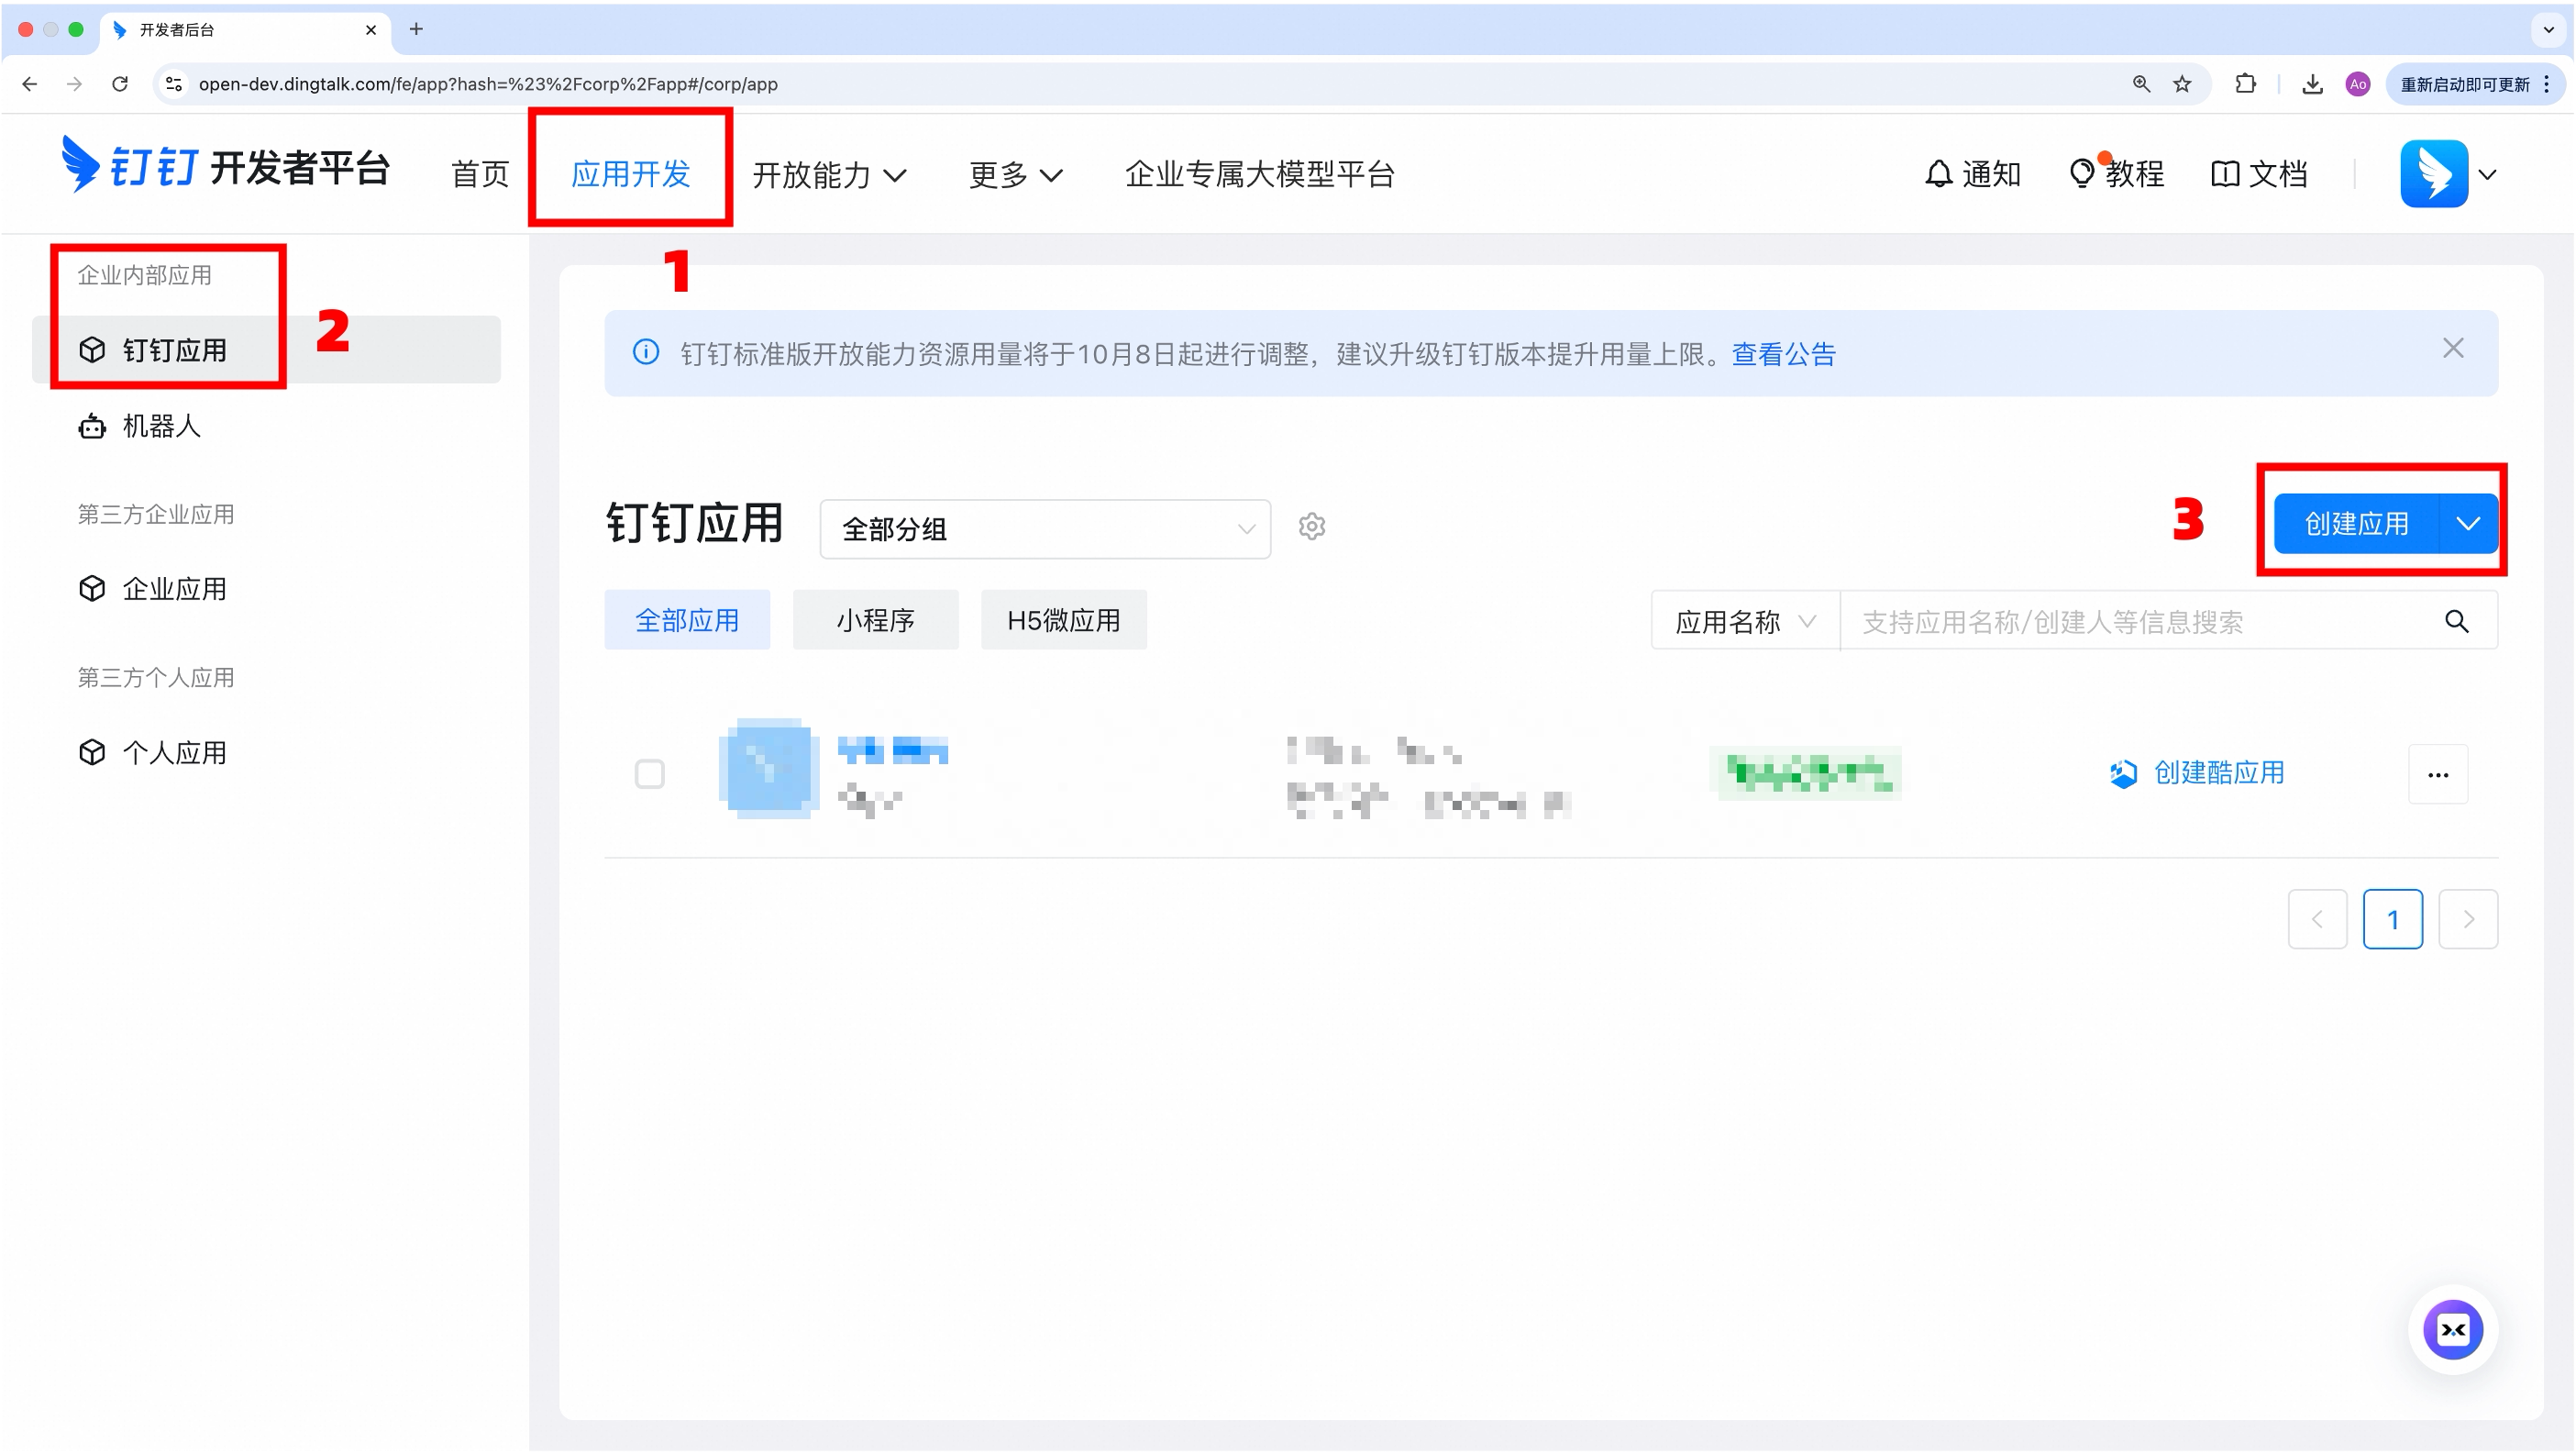Open the group settings gear
This screenshot has height=1454, width=2576.
coord(1311,527)
